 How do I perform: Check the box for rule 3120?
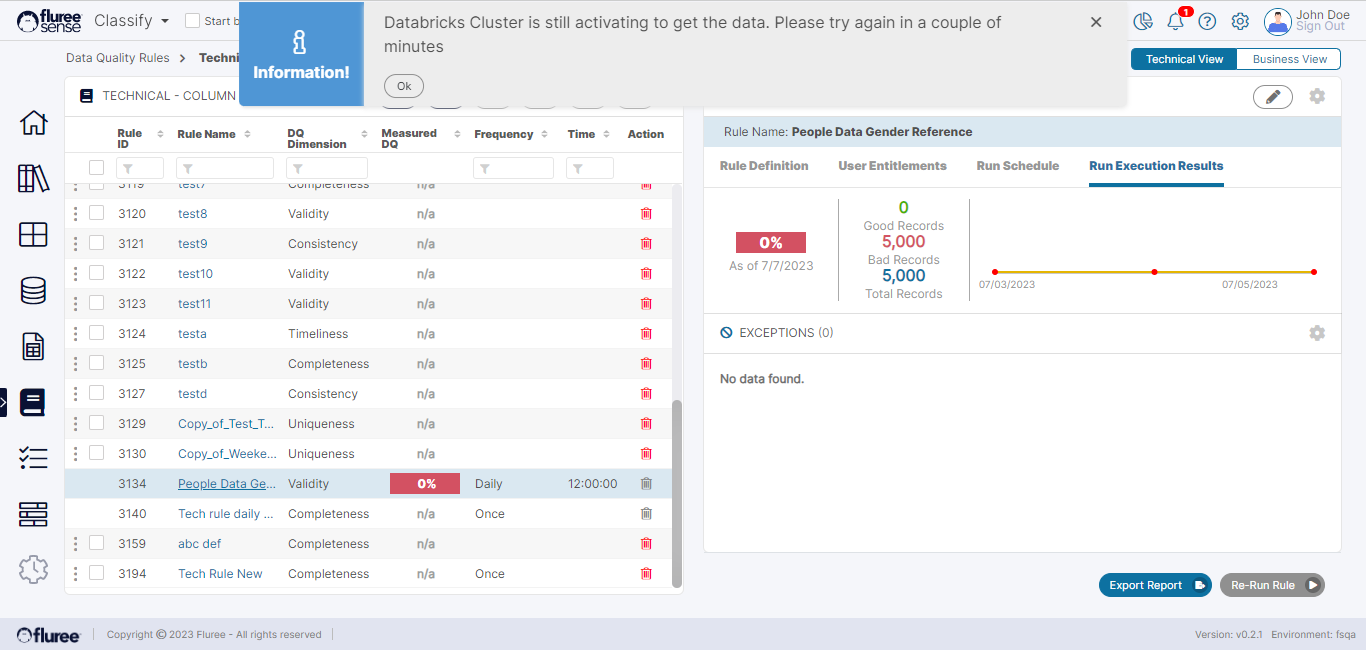(97, 213)
